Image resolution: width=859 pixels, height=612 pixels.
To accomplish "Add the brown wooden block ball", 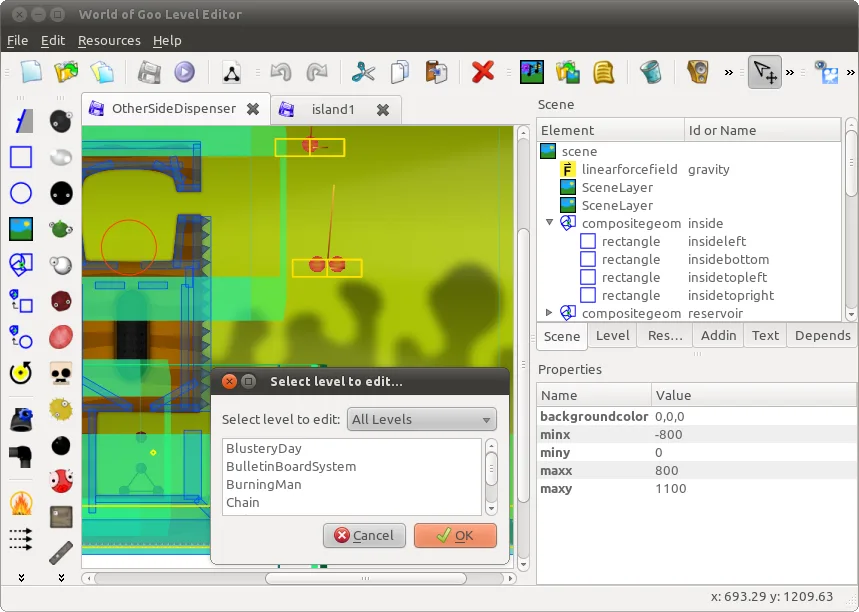I will [61, 517].
